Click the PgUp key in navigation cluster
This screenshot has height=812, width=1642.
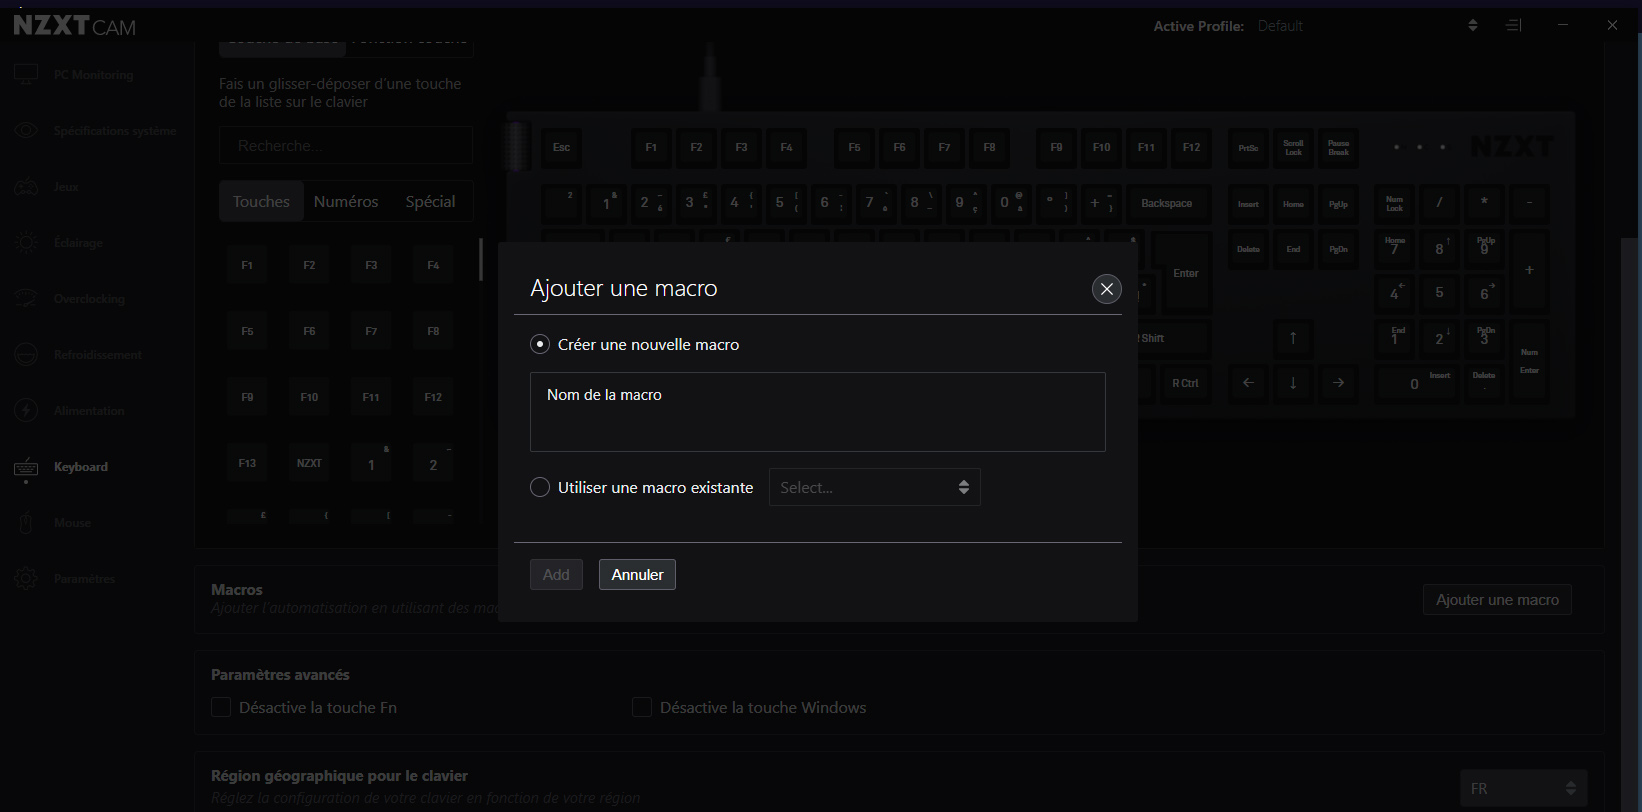1338,203
